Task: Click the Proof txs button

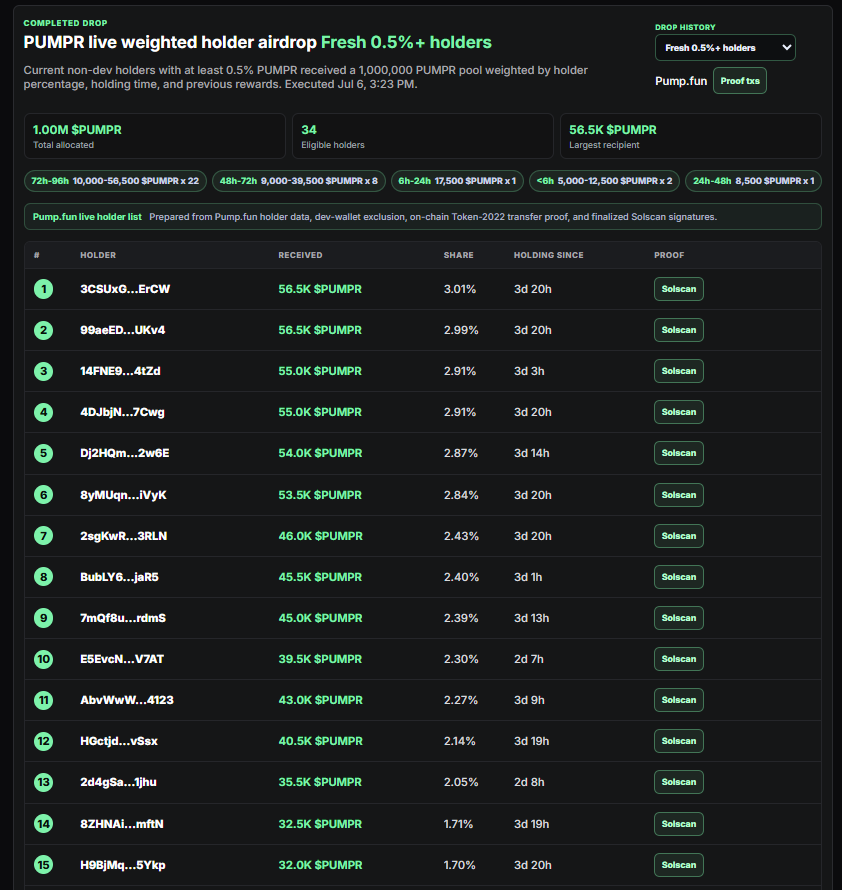Action: tap(740, 81)
